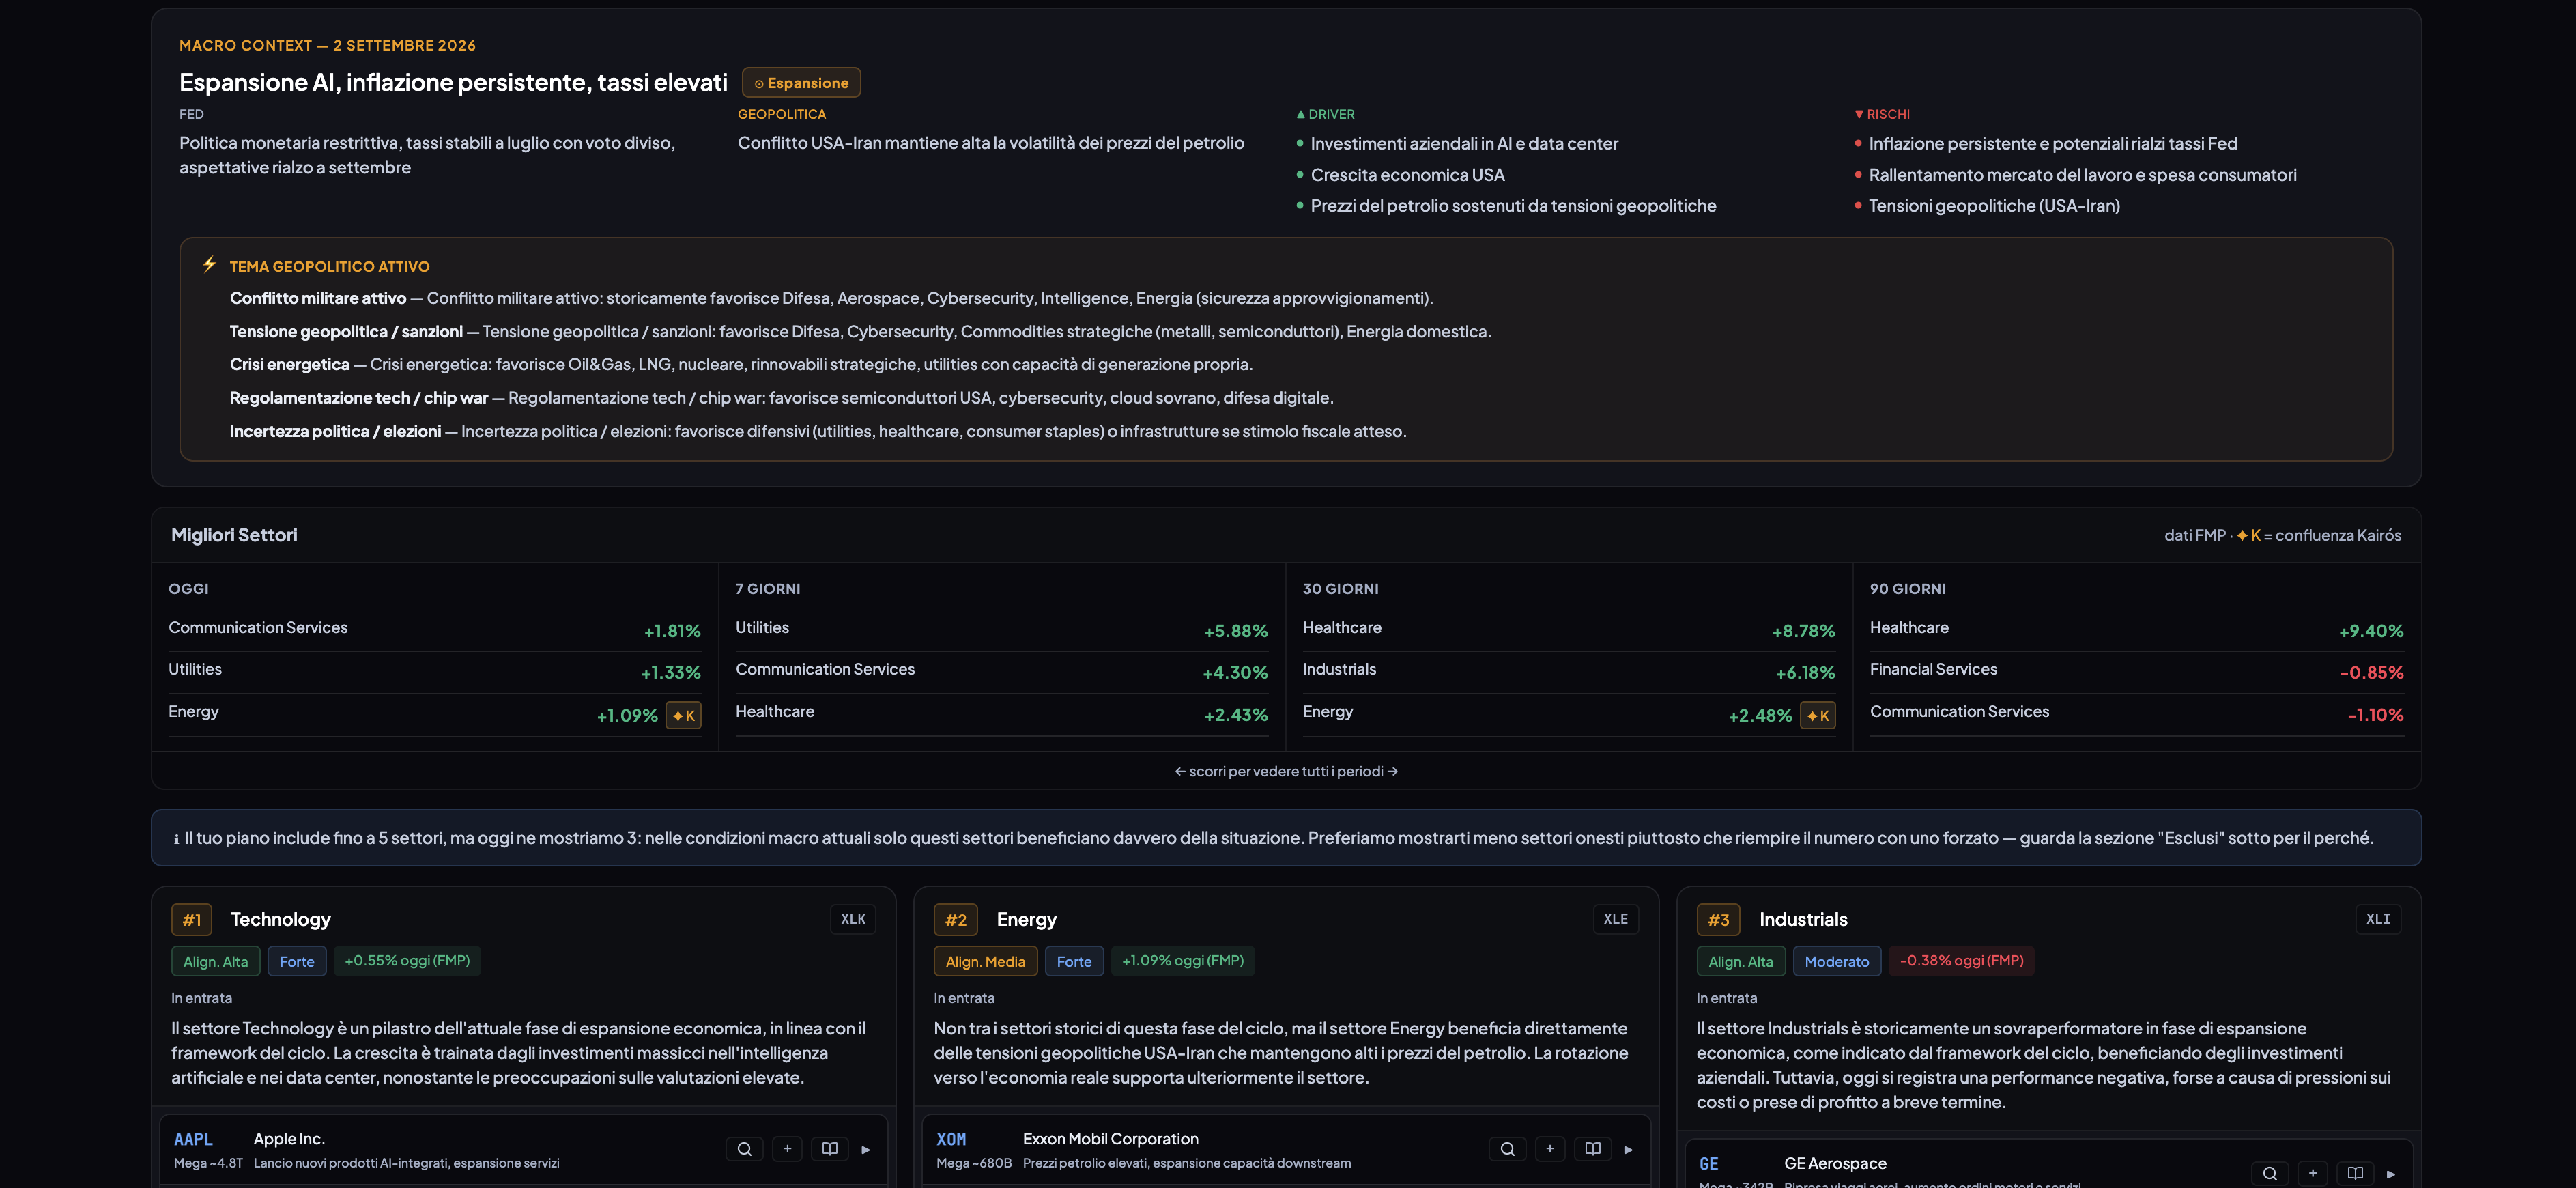Image resolution: width=2576 pixels, height=1188 pixels.
Task: Click the GE Aerospace company name
Action: click(x=1835, y=1163)
